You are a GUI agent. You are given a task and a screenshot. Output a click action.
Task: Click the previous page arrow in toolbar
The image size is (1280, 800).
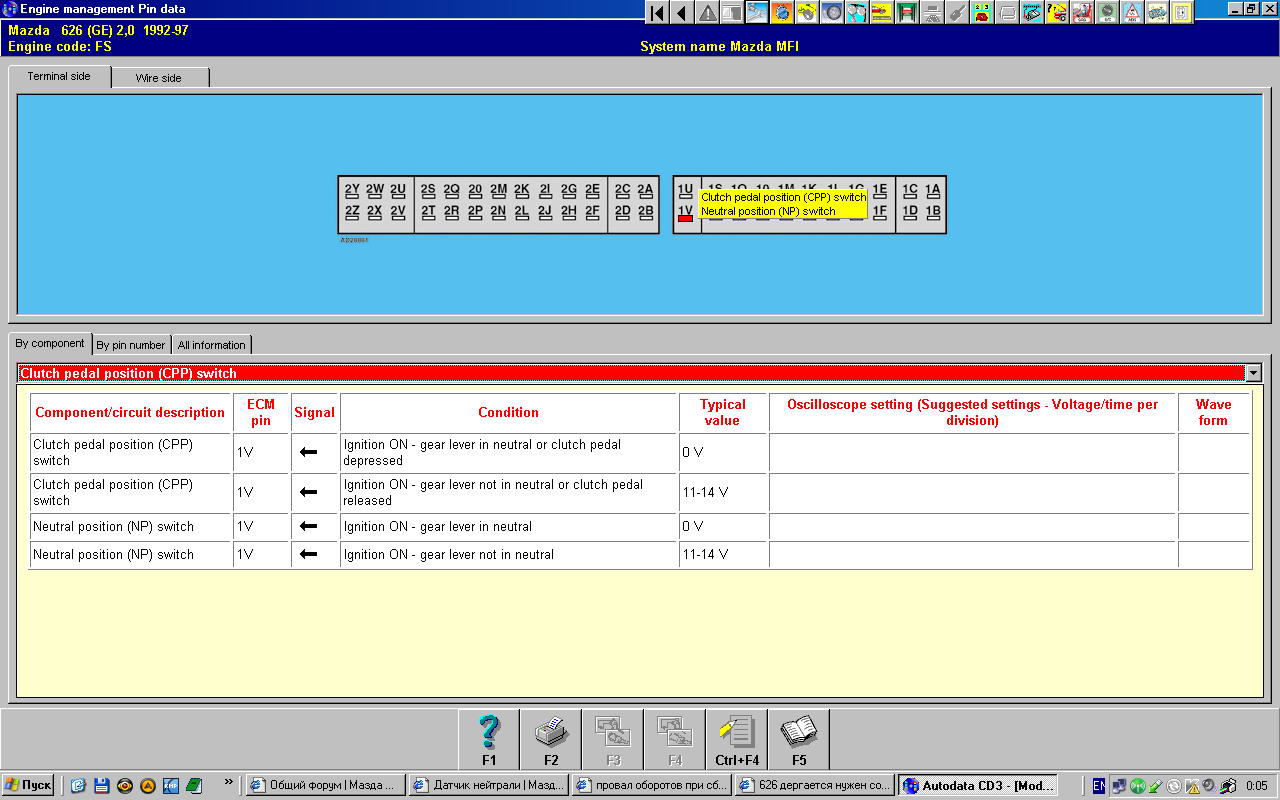(x=682, y=13)
